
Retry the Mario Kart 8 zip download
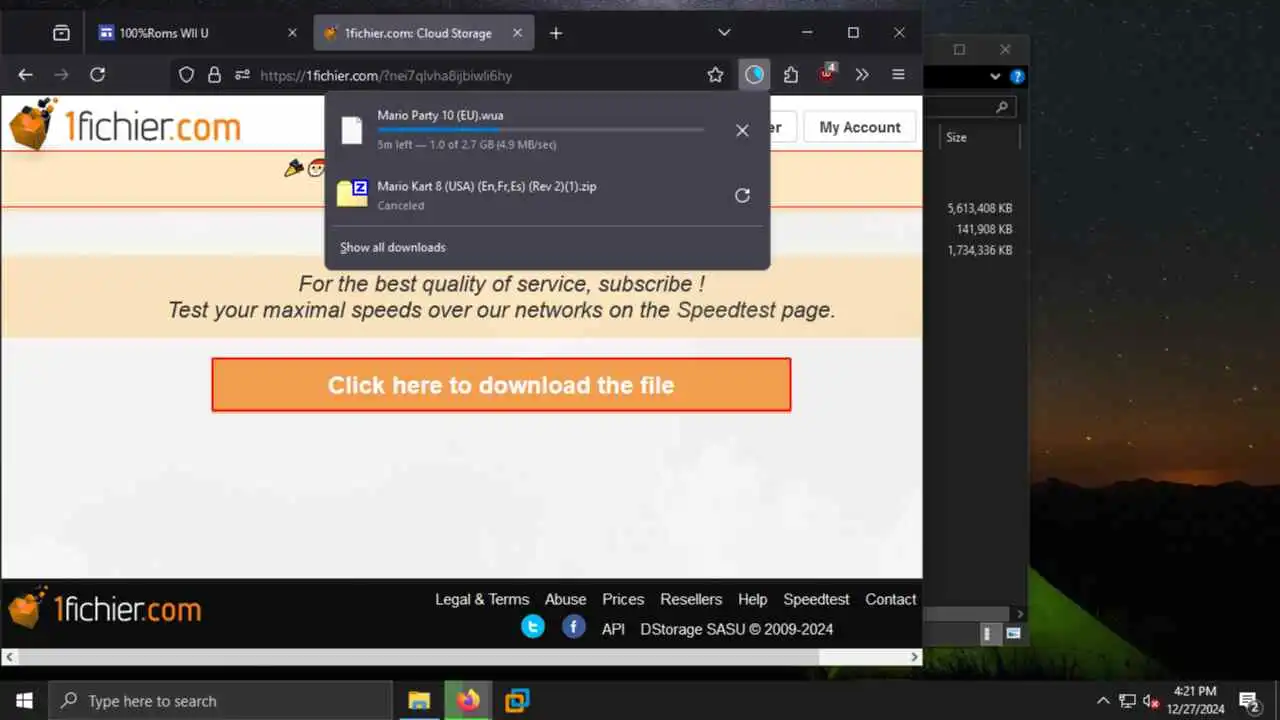click(742, 195)
